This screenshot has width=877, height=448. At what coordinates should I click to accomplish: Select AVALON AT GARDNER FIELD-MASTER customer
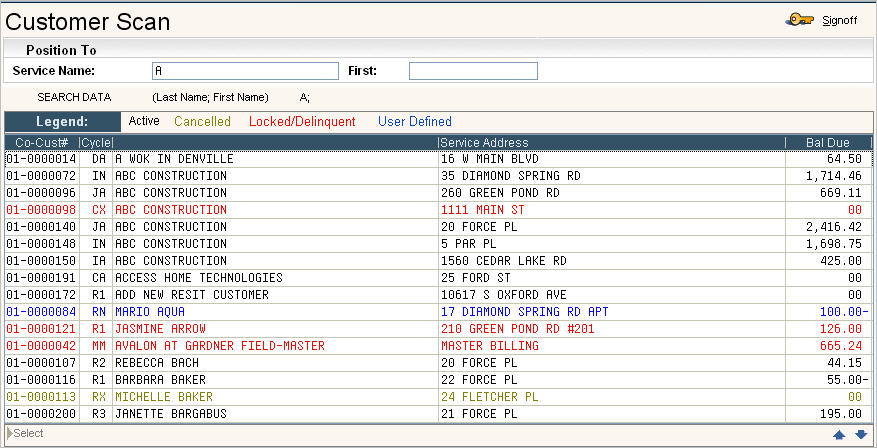coord(220,346)
